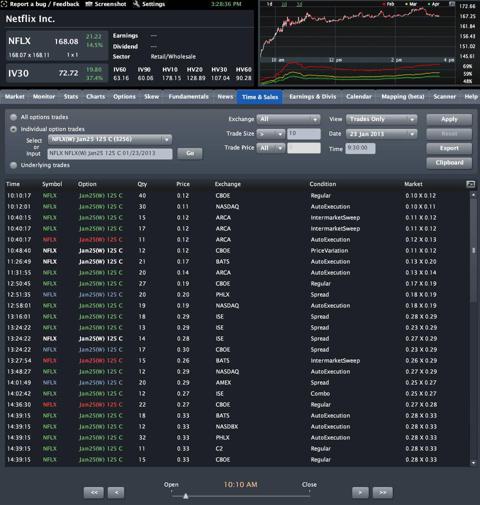
Task: Open Settings wrench icon
Action: (136, 4)
